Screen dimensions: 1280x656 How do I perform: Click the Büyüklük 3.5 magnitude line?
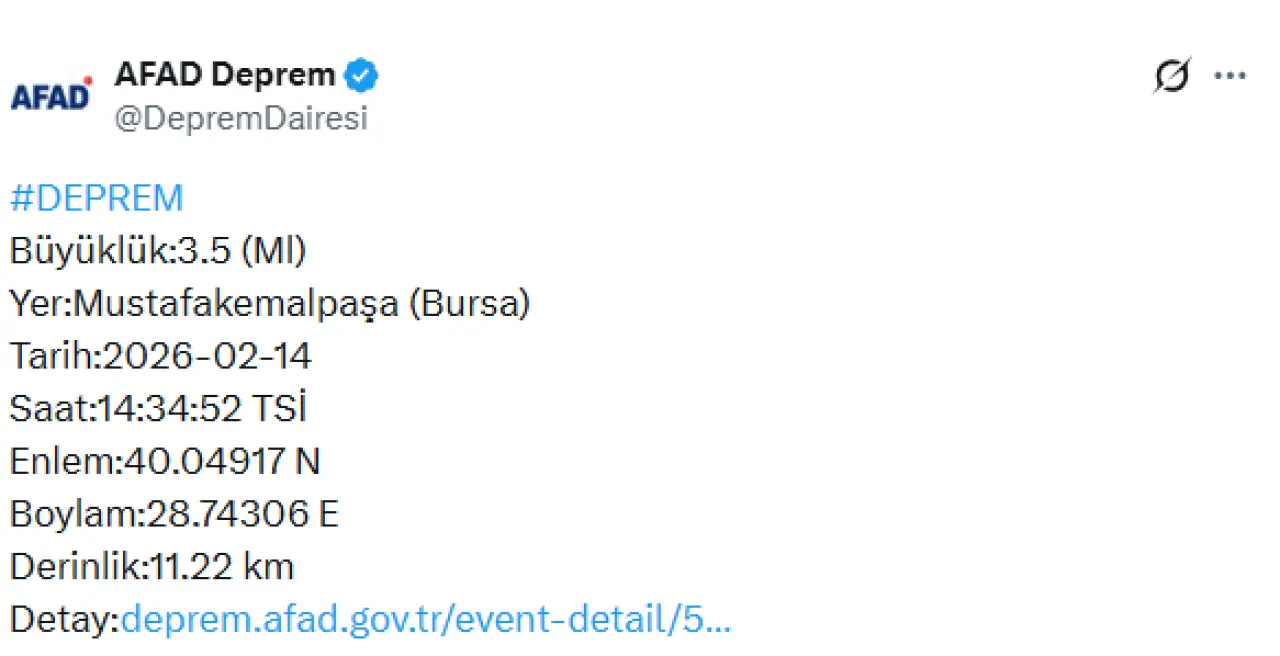point(158,251)
